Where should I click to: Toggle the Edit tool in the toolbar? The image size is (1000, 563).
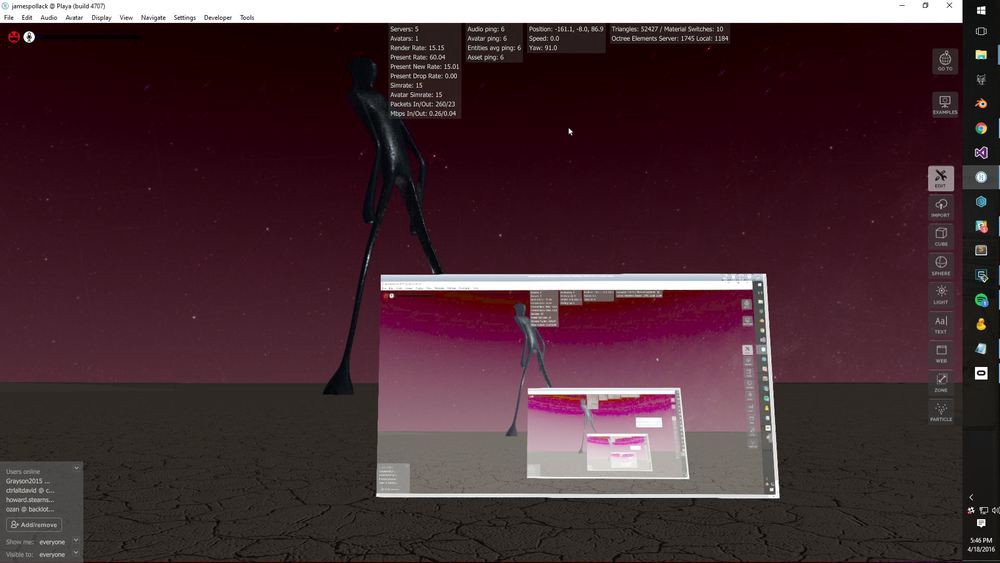click(x=940, y=178)
